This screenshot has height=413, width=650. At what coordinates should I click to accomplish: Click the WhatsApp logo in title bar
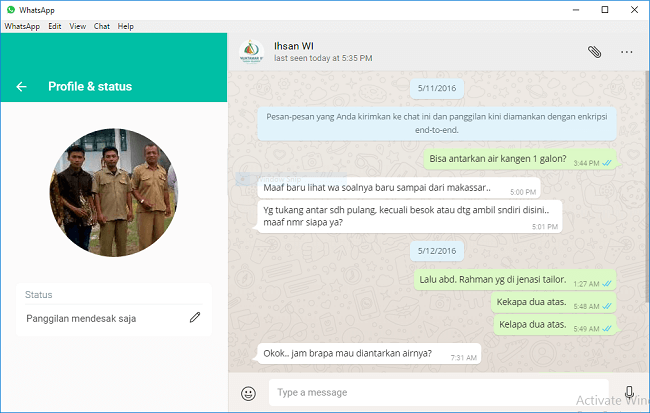pos(11,10)
